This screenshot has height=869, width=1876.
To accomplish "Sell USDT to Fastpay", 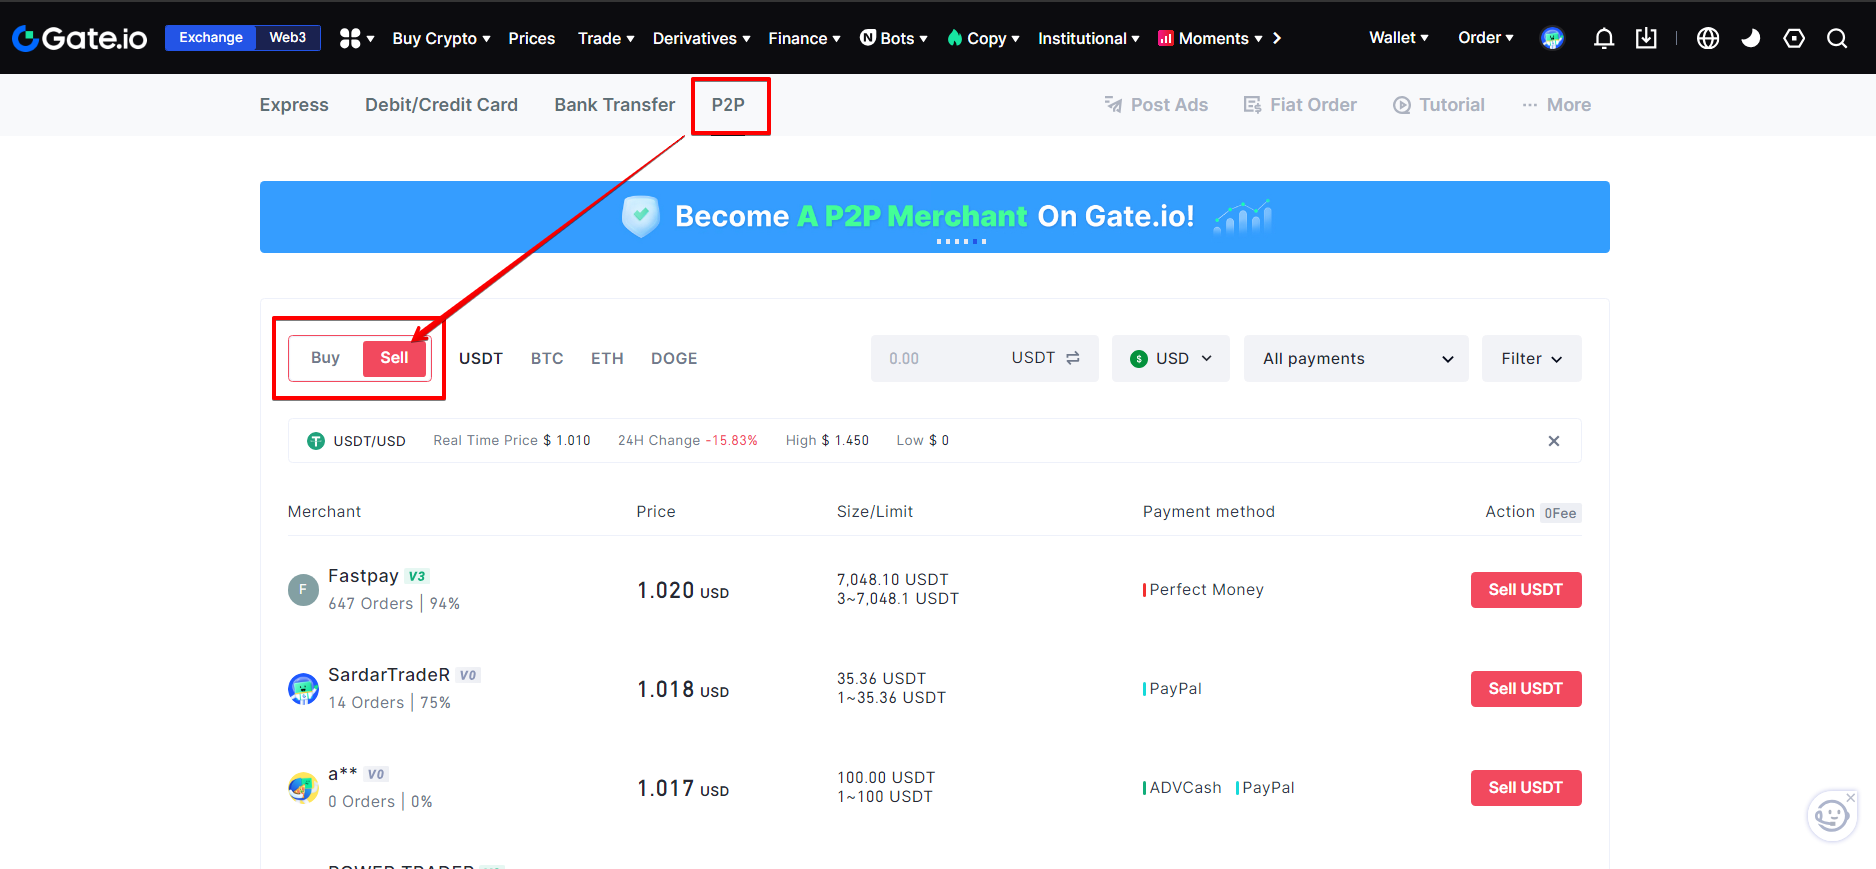I will [x=1526, y=590].
